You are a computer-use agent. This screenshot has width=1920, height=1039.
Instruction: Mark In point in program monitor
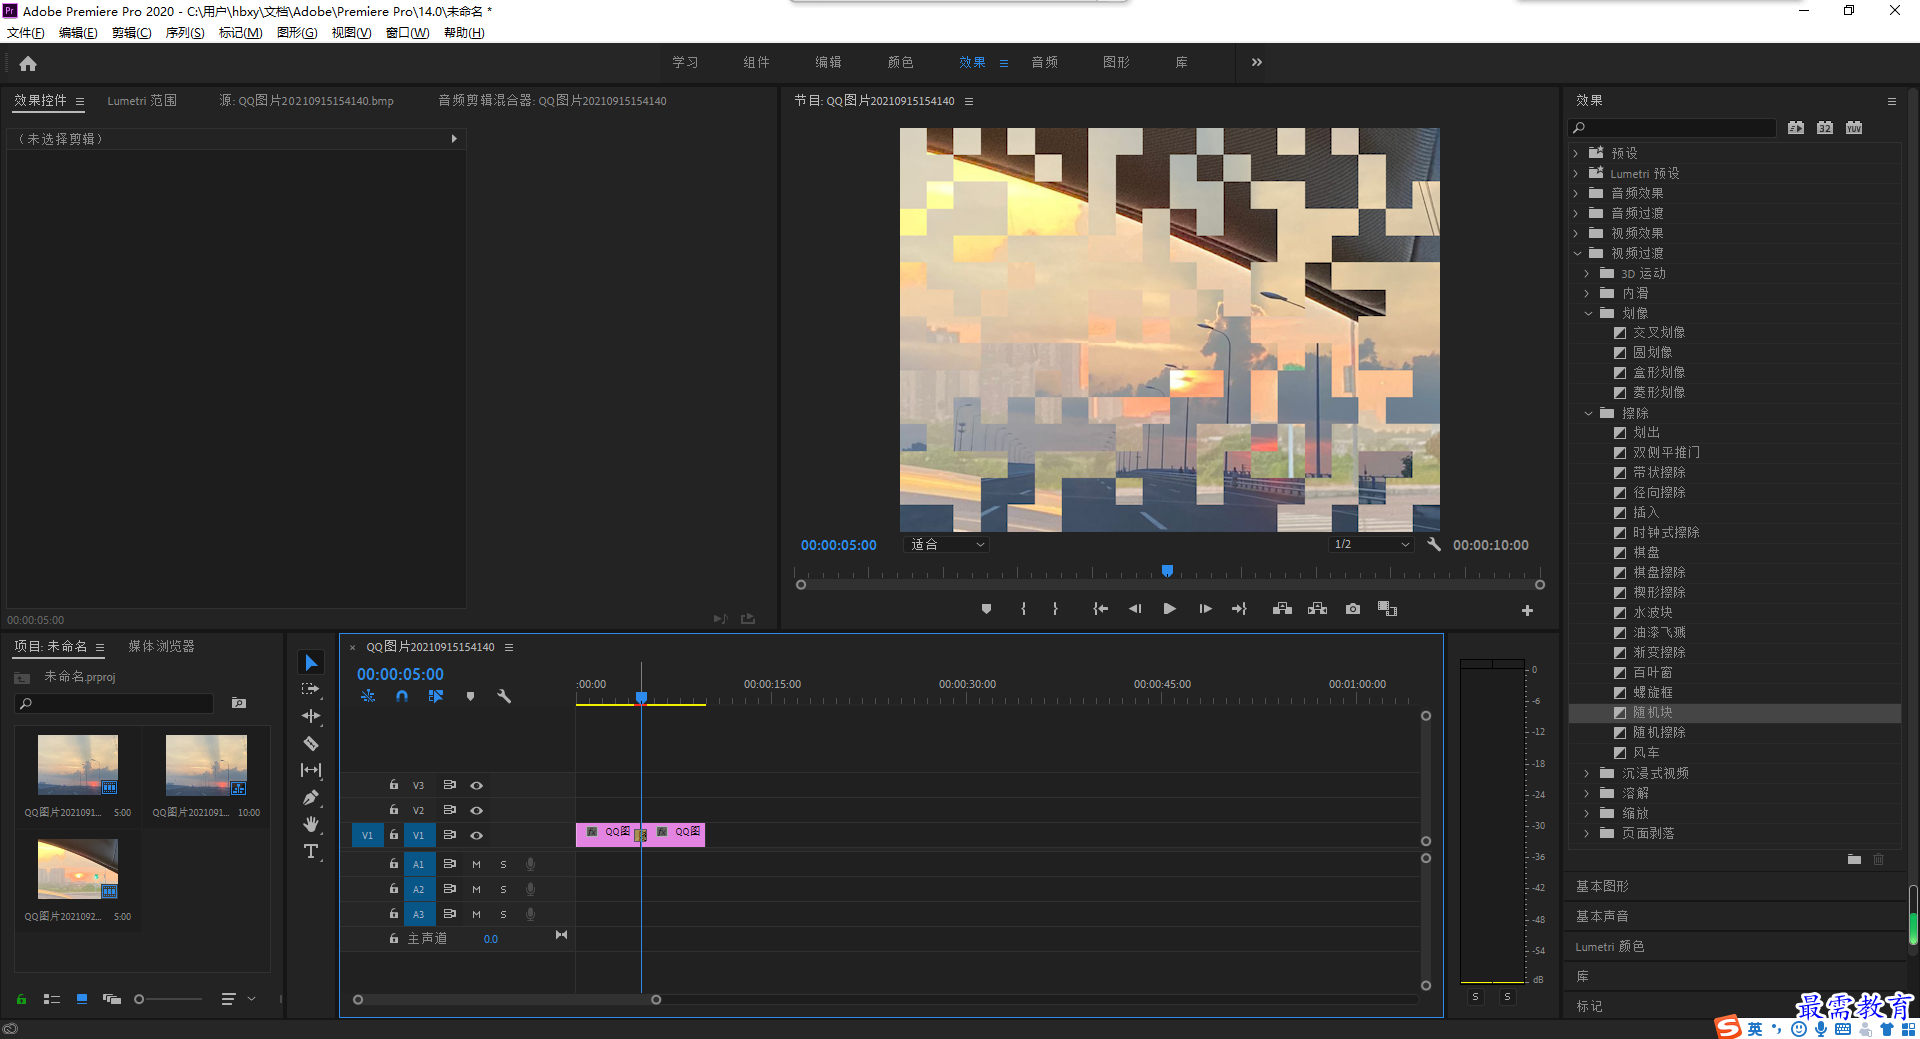1023,609
